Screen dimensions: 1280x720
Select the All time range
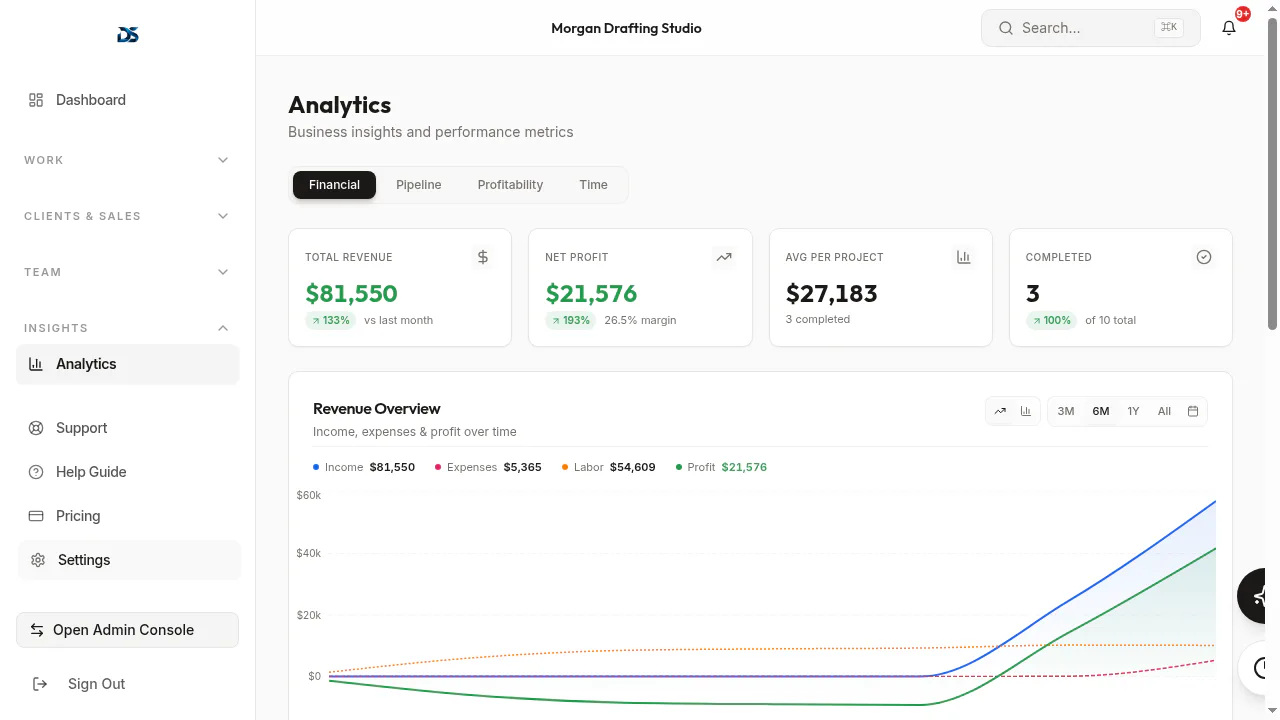(x=1164, y=411)
